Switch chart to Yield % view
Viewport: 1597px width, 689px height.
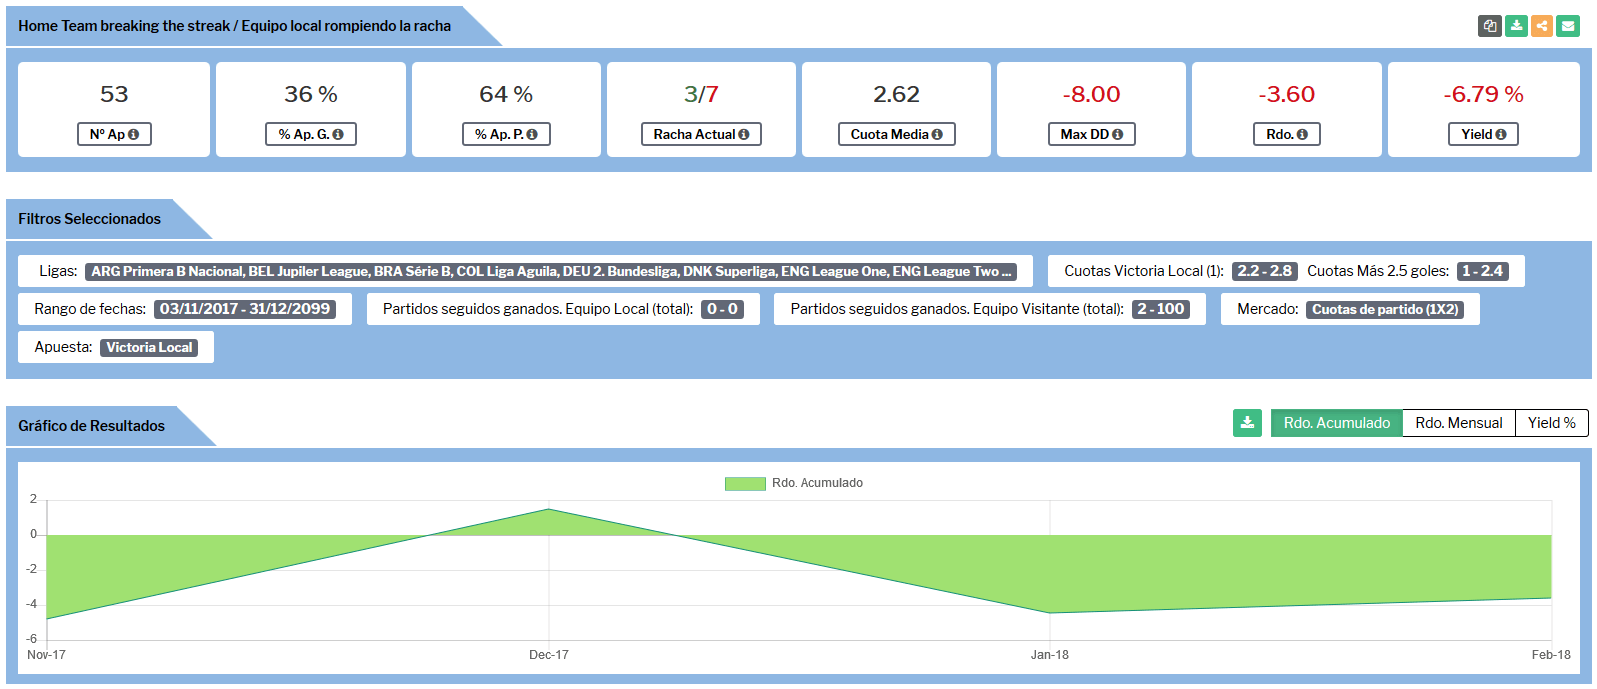click(1551, 423)
